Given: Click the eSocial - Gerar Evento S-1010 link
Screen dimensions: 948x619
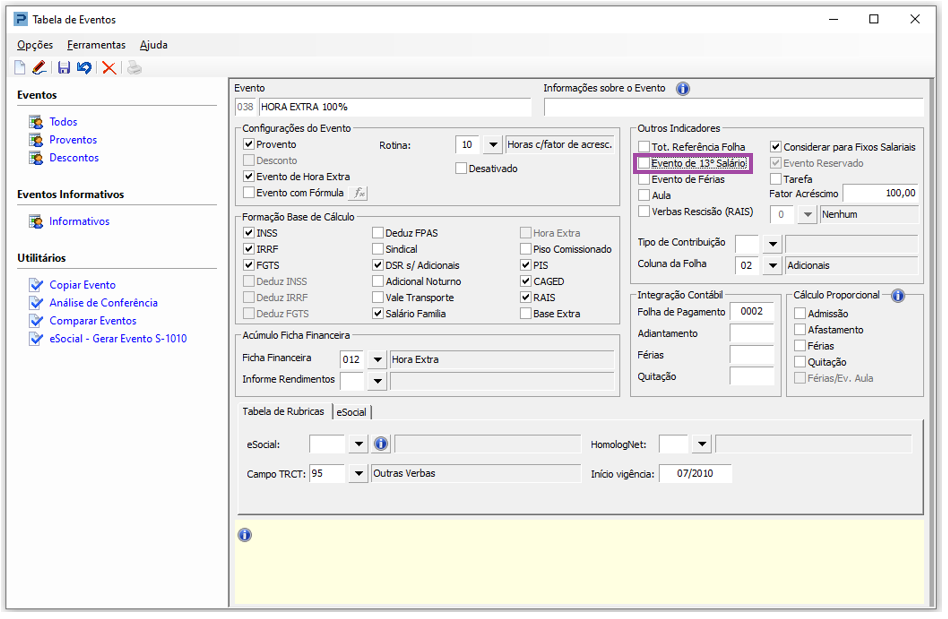Looking at the screenshot, I should click(x=118, y=339).
